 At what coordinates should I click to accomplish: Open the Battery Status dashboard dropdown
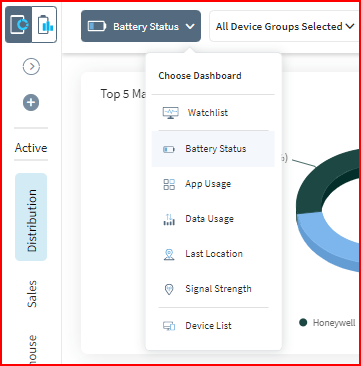coord(141,26)
